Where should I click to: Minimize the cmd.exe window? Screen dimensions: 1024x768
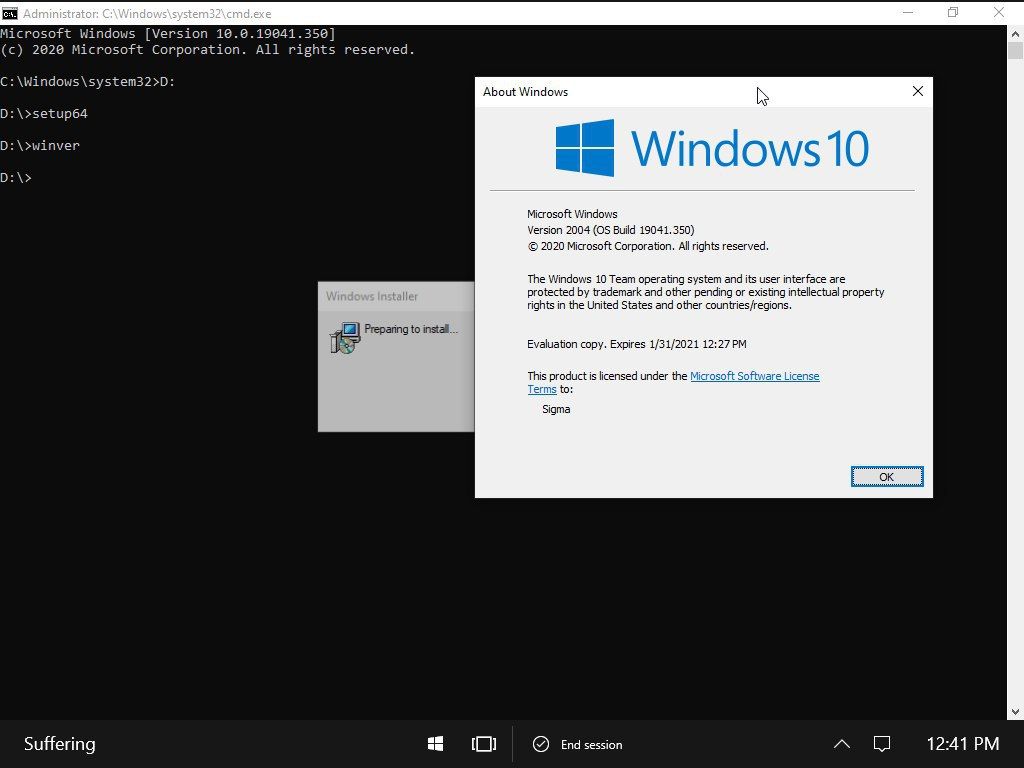(x=908, y=12)
